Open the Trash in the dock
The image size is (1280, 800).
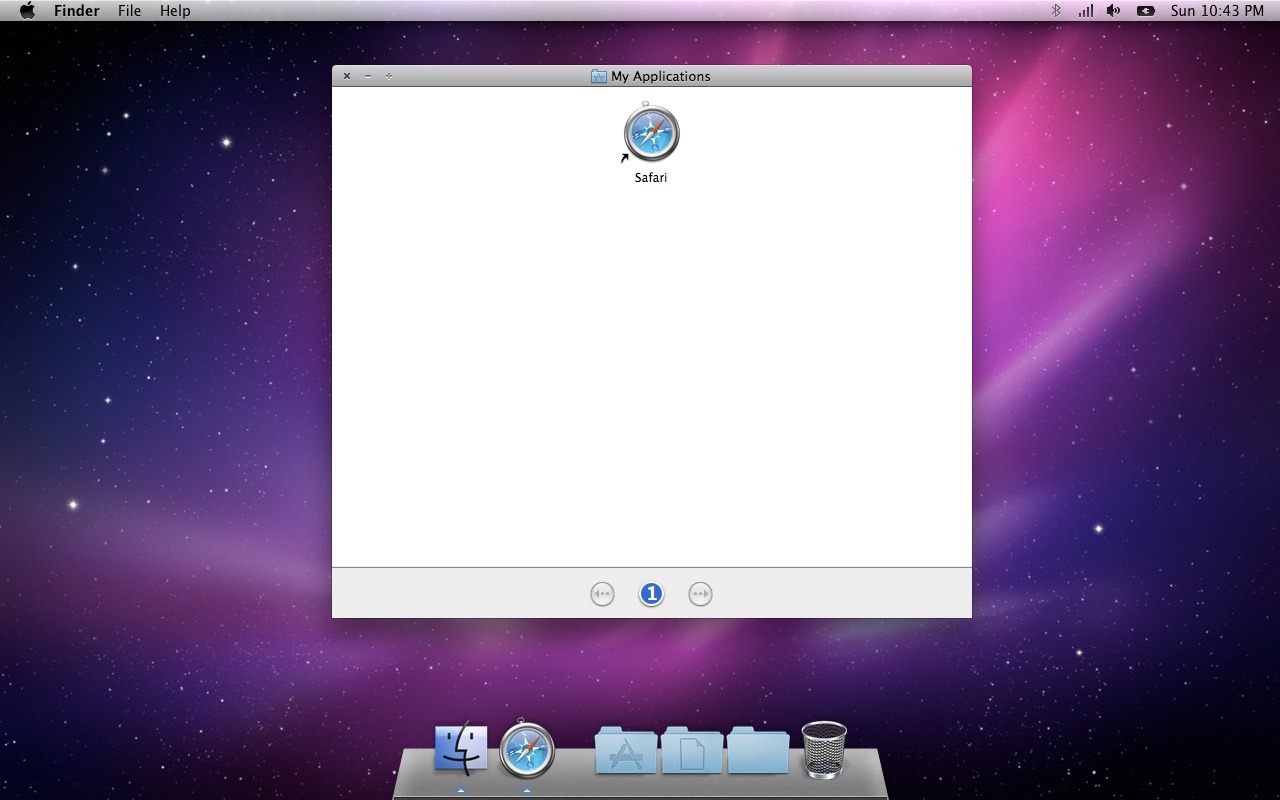(x=824, y=750)
